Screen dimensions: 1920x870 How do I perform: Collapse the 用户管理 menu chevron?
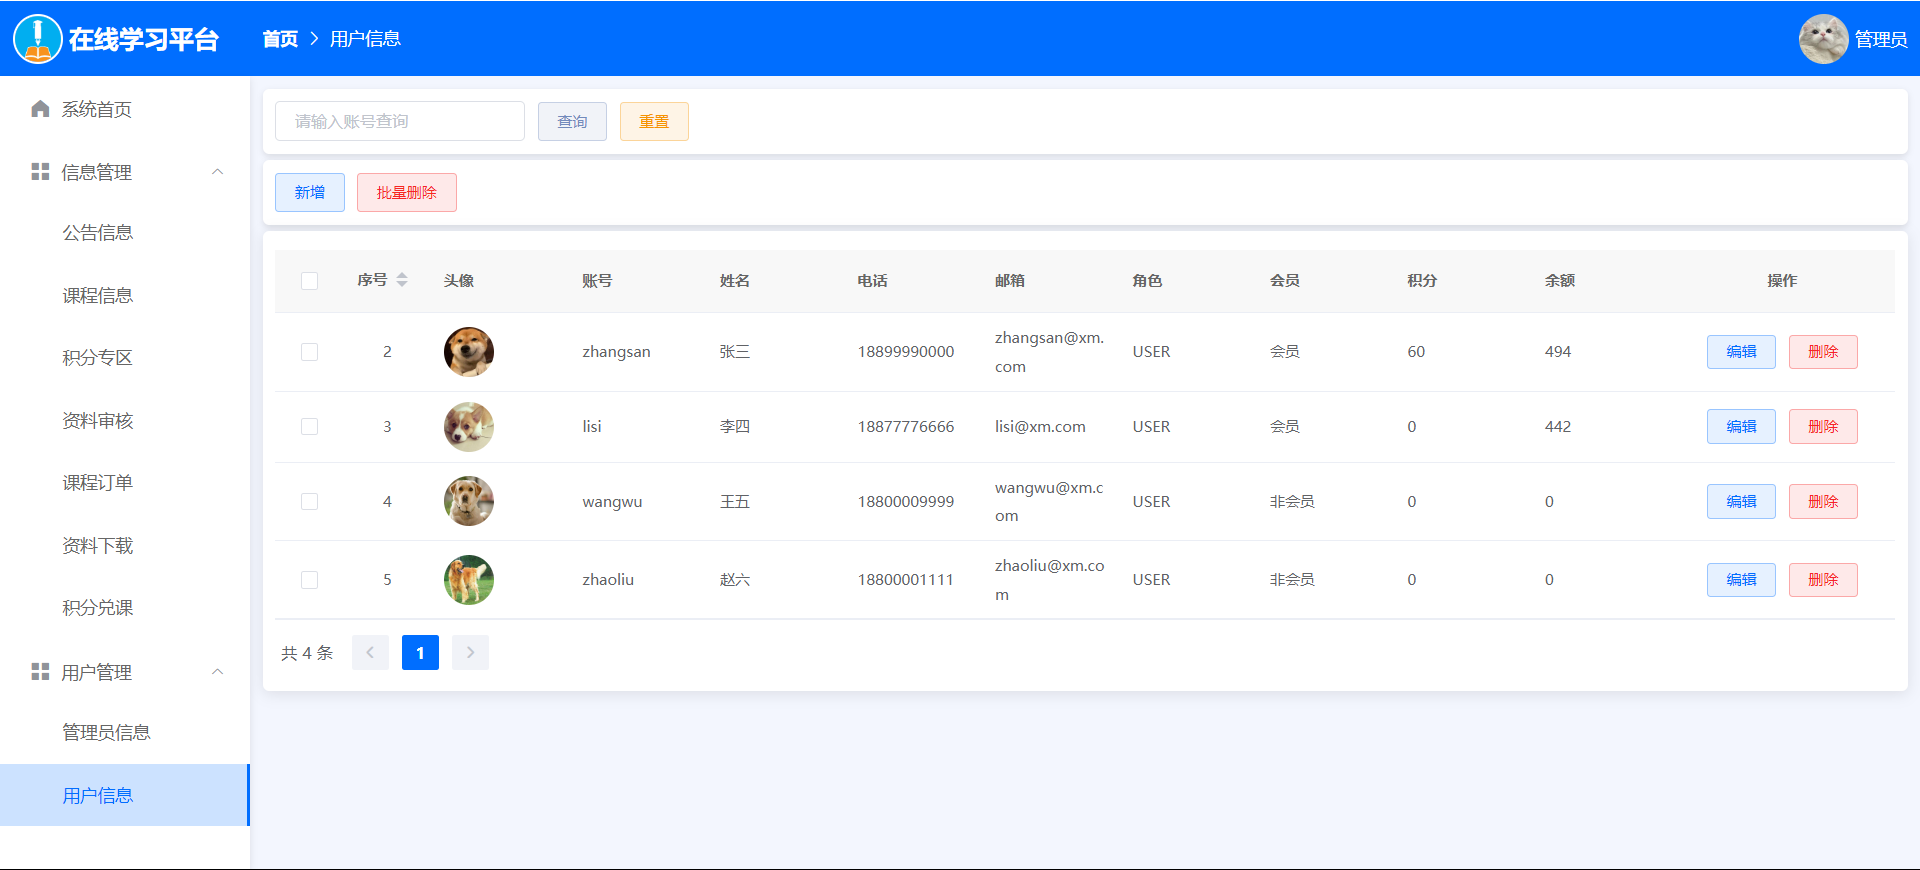click(x=218, y=672)
